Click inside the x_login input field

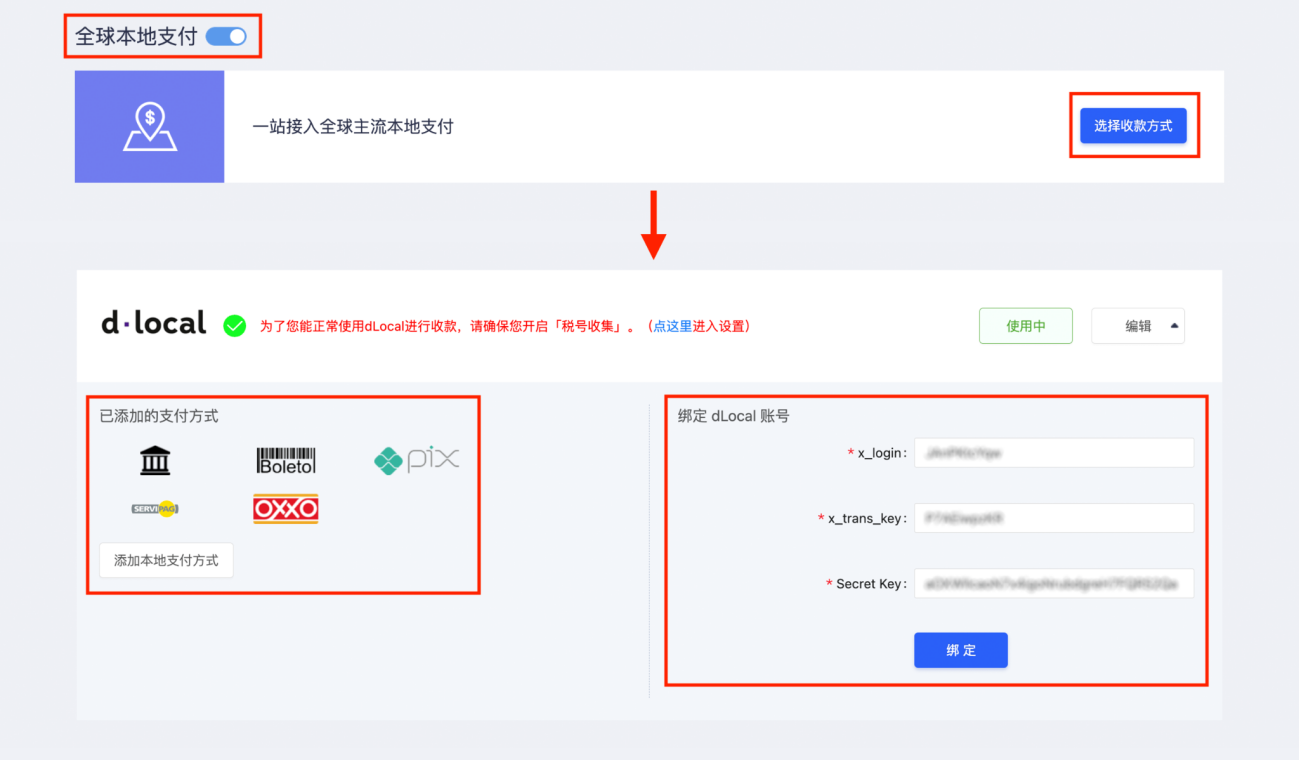[1053, 452]
